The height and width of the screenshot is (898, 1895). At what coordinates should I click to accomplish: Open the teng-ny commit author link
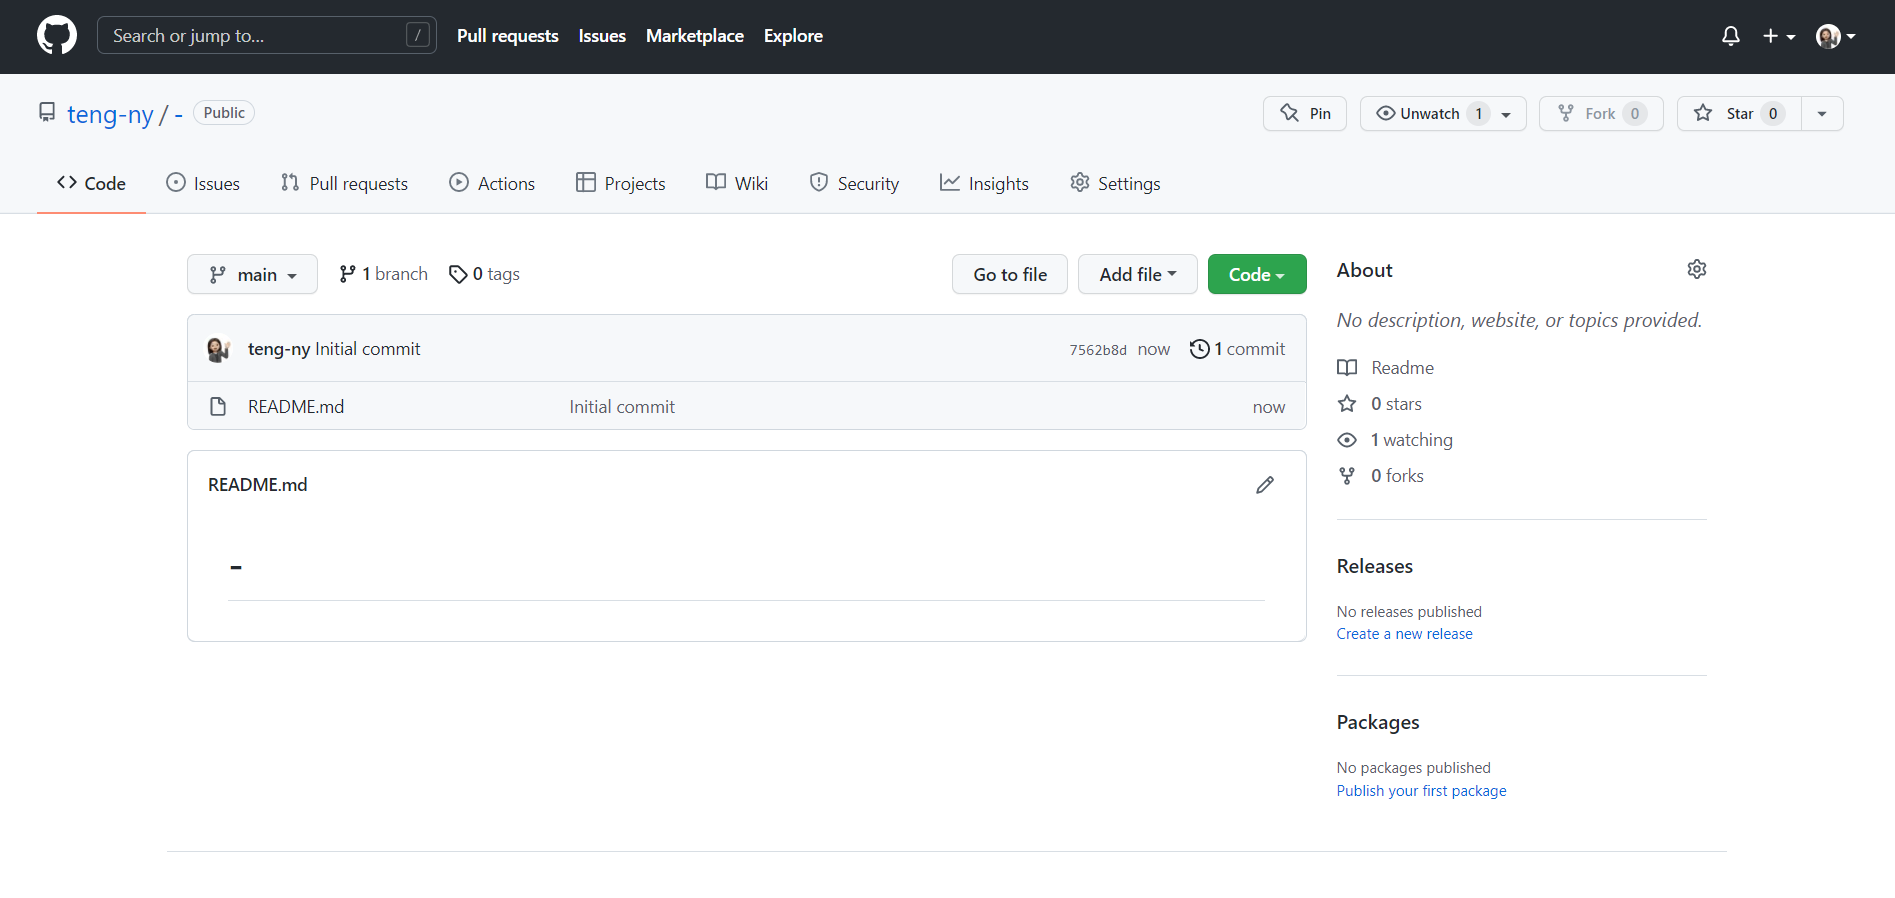279,349
